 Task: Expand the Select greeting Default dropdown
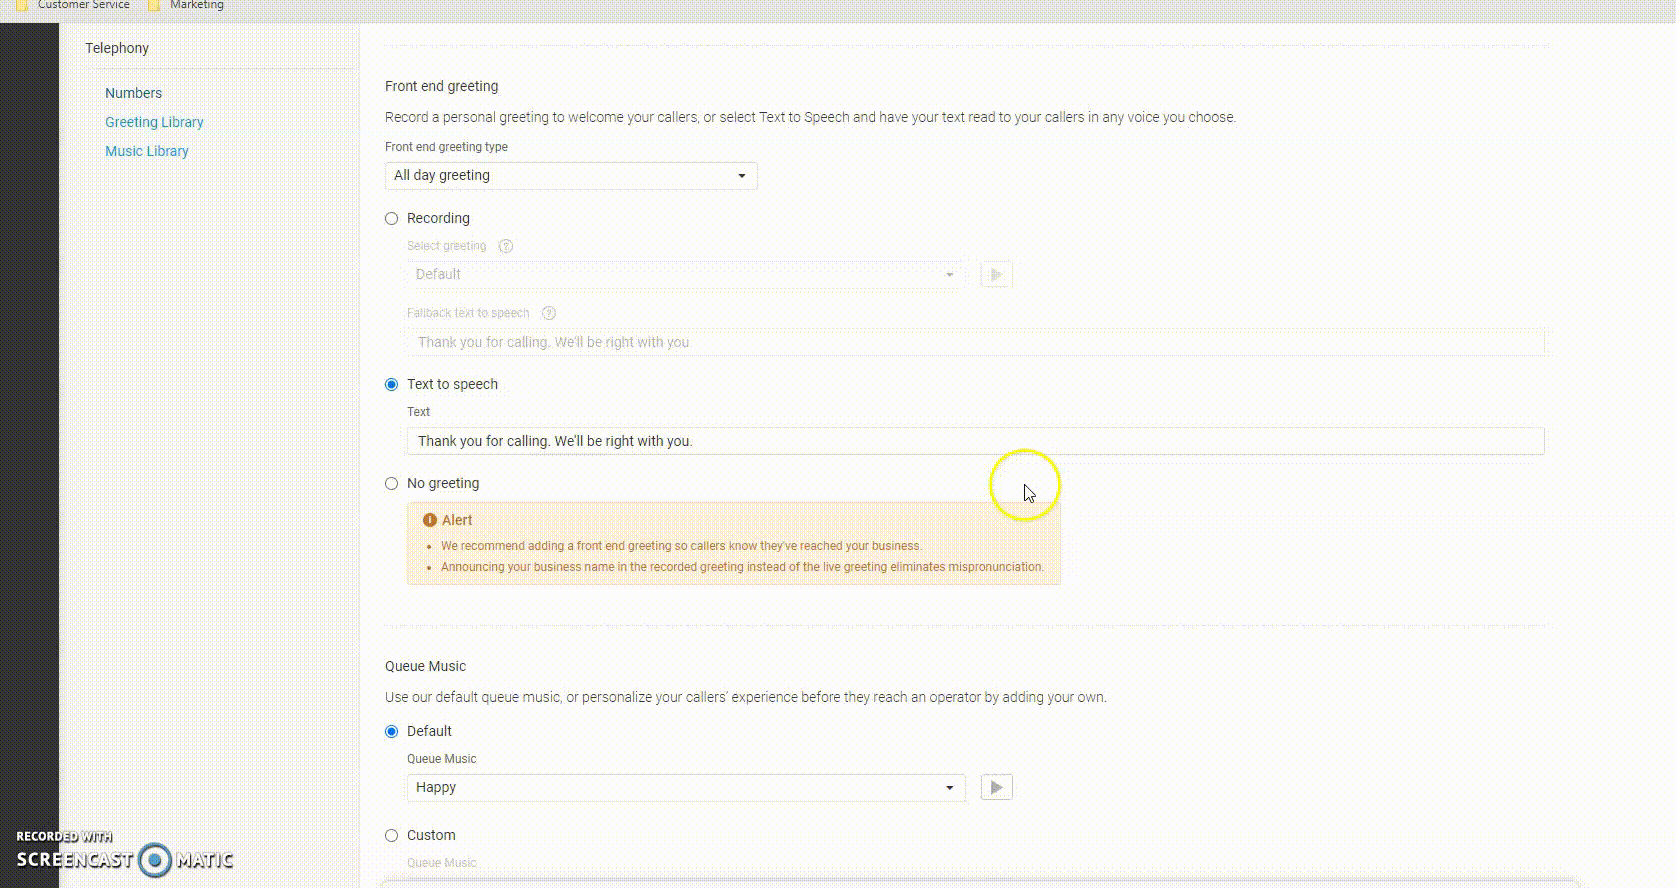coord(685,275)
